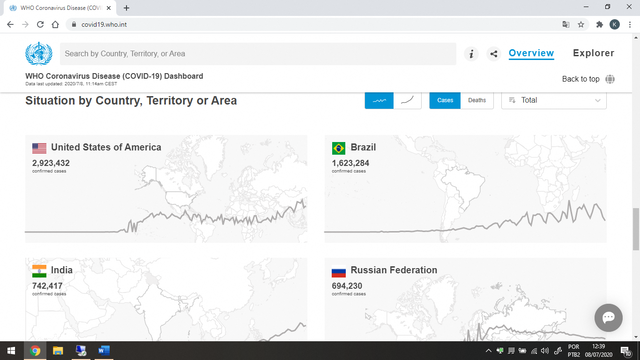Reload the page
640x360 pixels.
(x=40, y=24)
